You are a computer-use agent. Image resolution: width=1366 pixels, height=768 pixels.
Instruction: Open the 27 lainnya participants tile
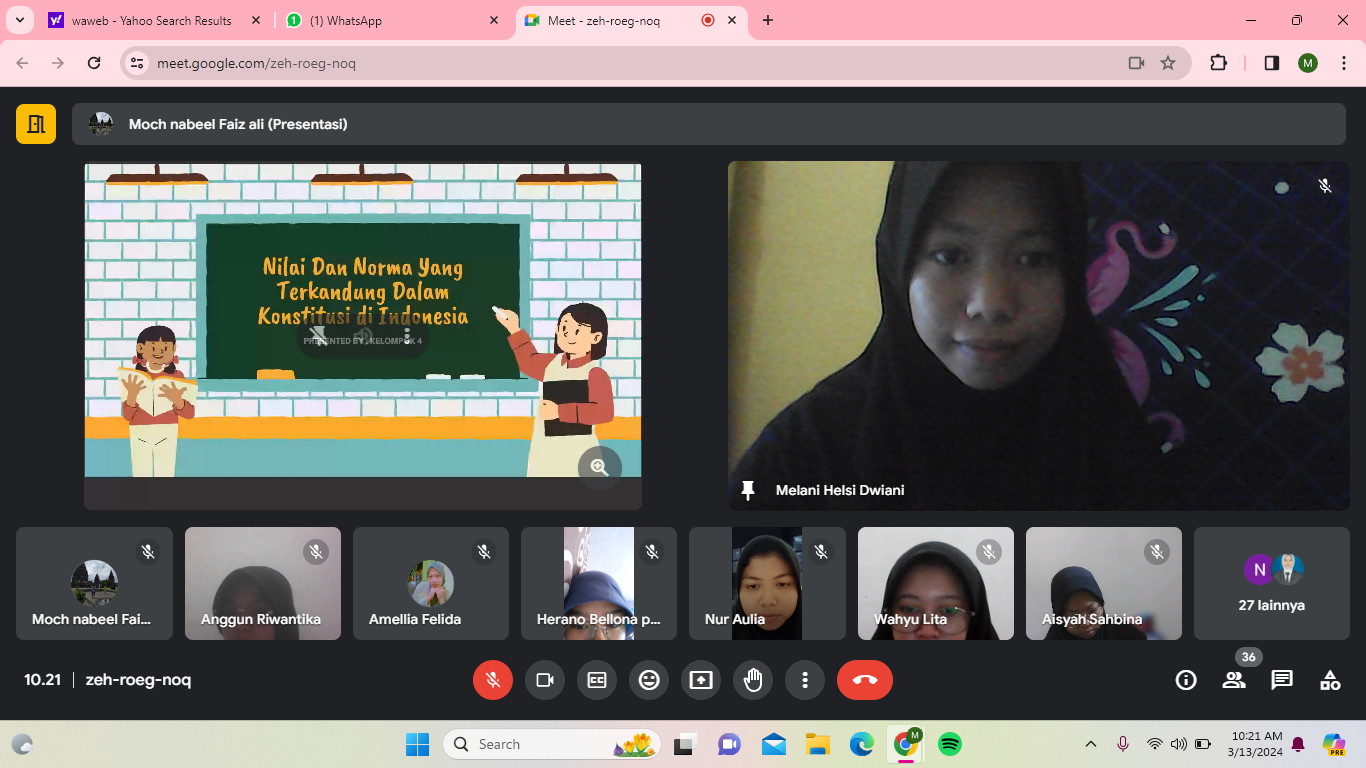pos(1272,584)
